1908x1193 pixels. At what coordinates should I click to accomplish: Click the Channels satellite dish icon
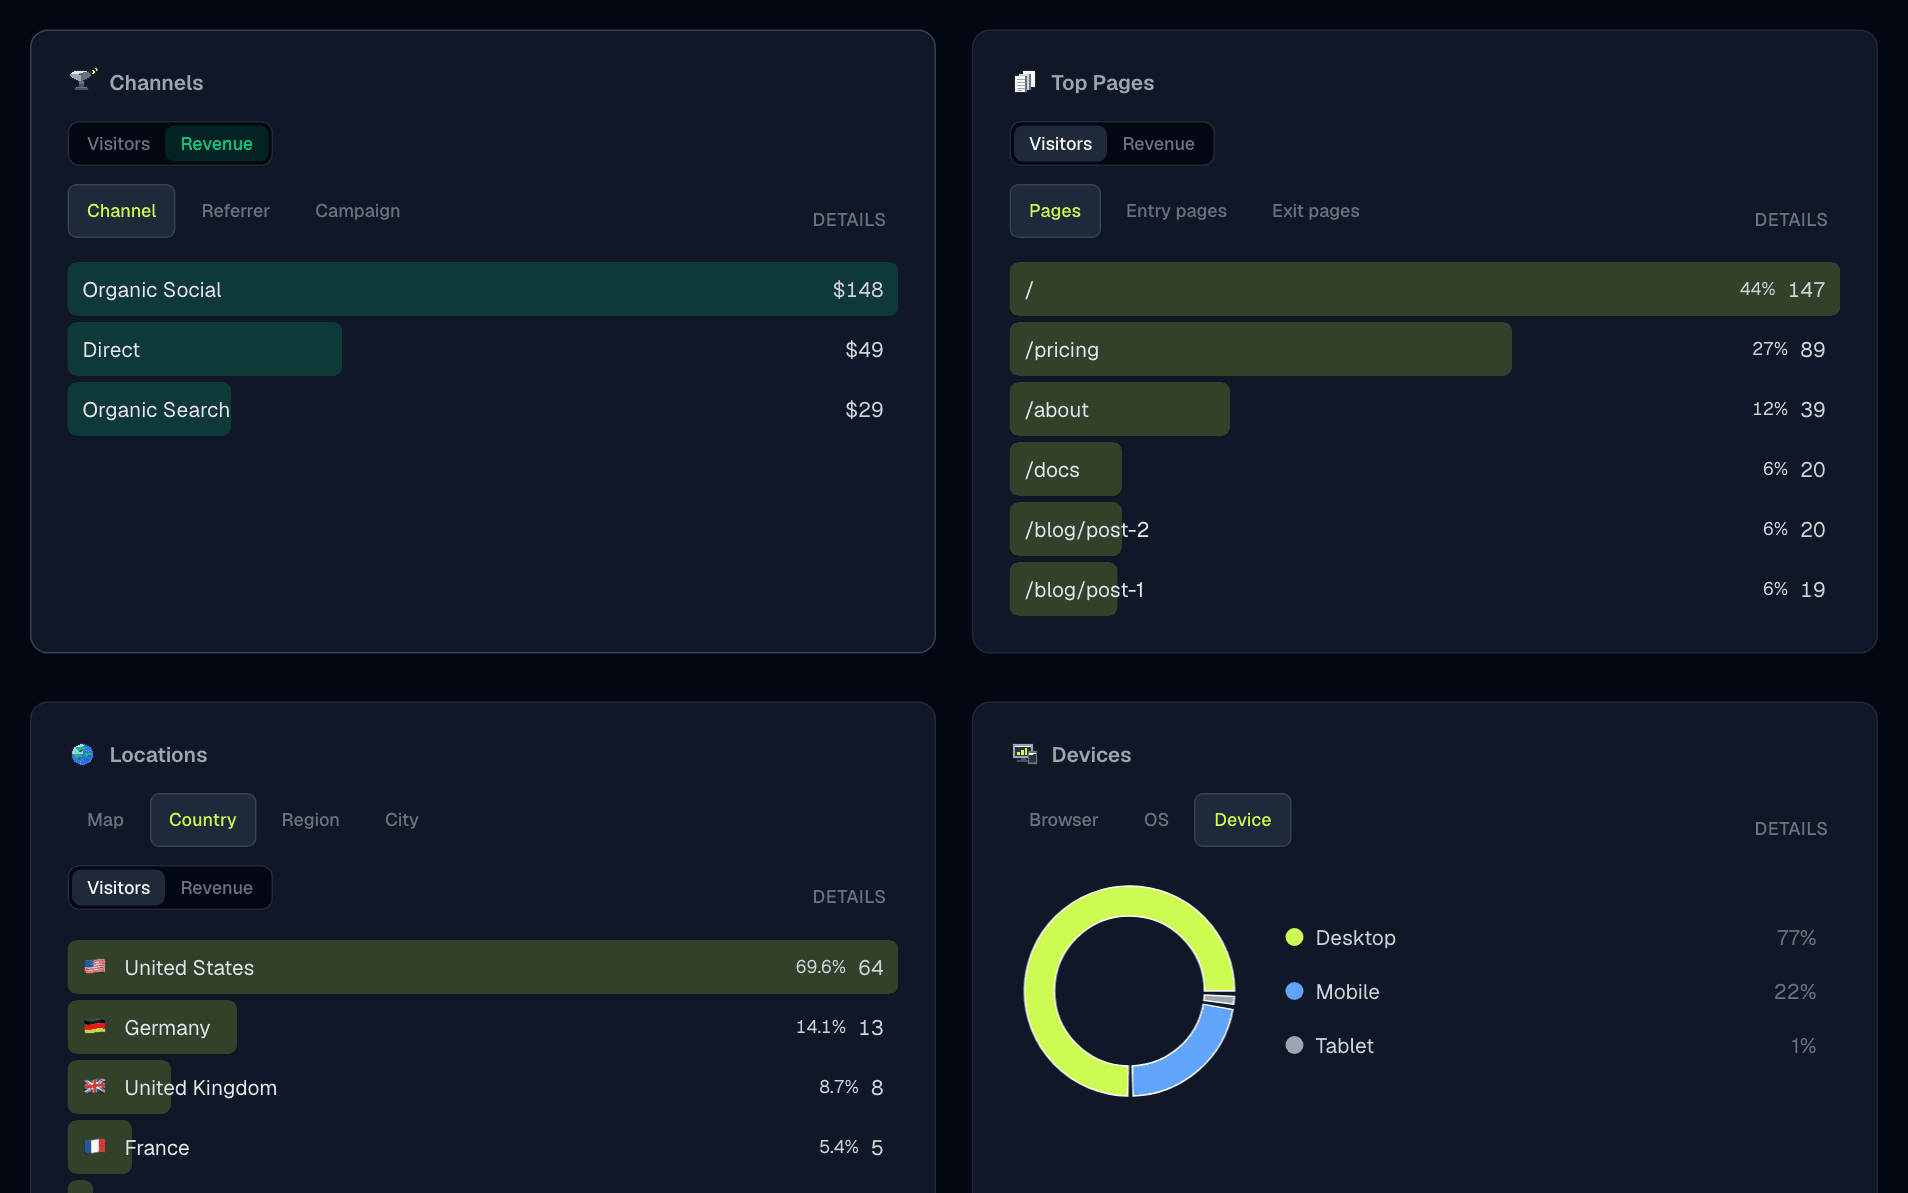coord(83,80)
